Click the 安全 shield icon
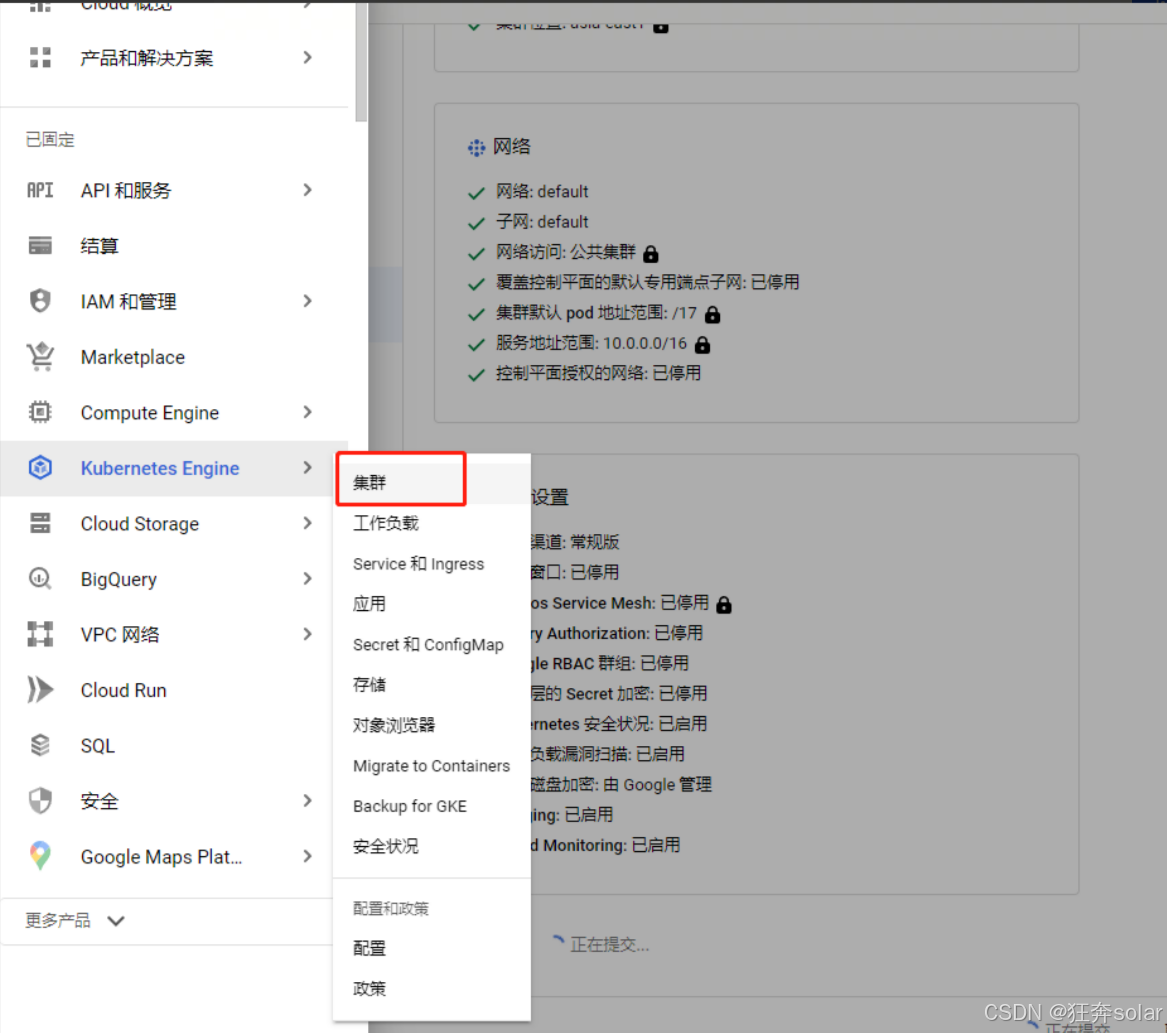The image size is (1167, 1033). click(x=40, y=801)
